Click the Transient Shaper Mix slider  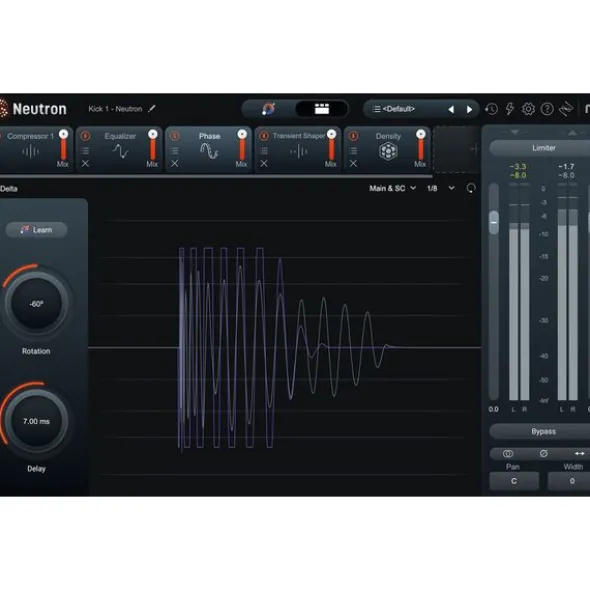(x=331, y=145)
